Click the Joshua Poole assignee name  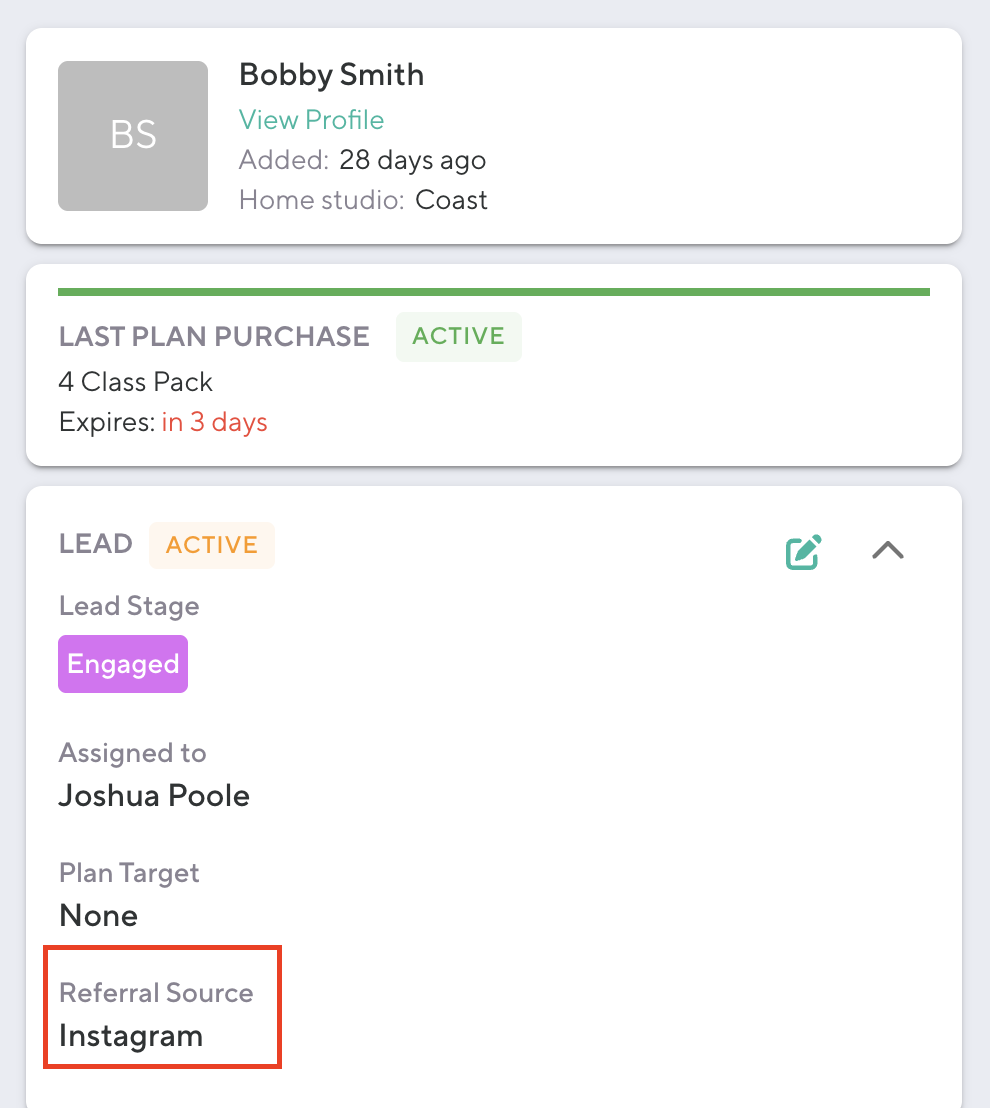[154, 796]
